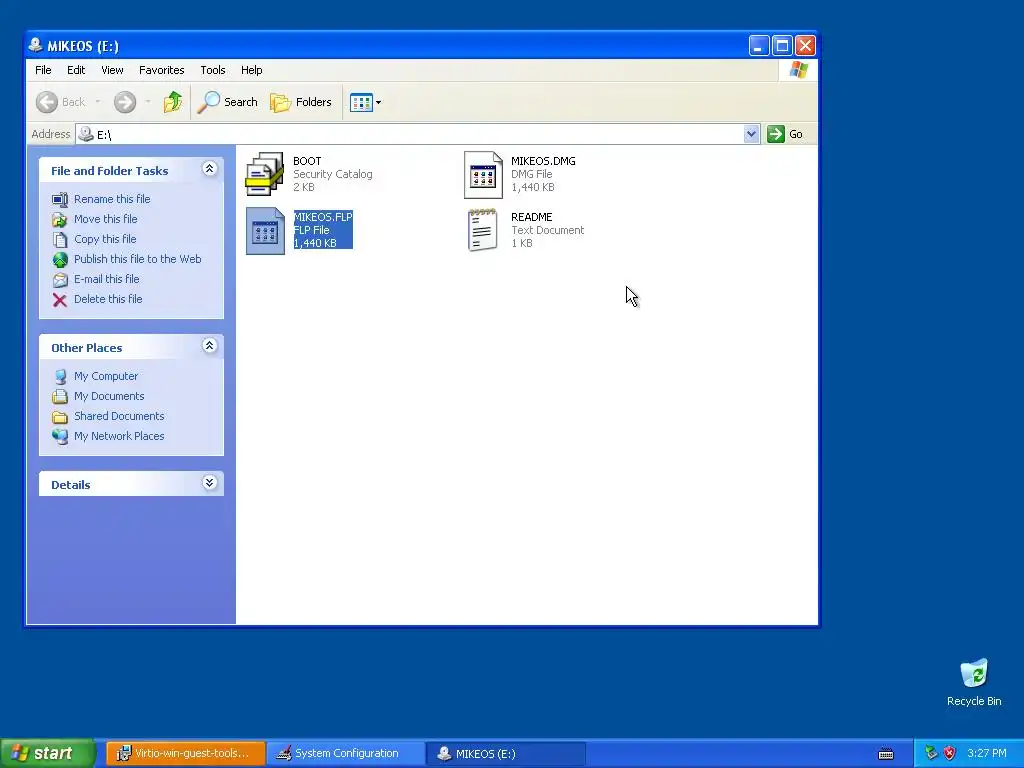This screenshot has width=1024, height=768.
Task: Click the My Documents folder icon
Action: coord(60,396)
